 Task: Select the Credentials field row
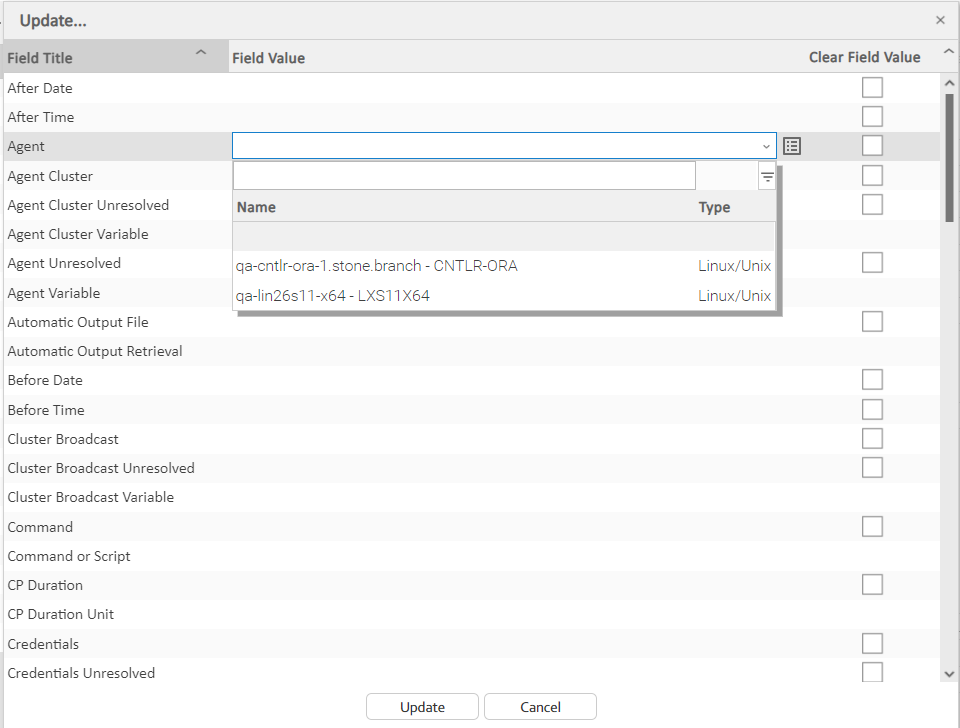click(43, 644)
